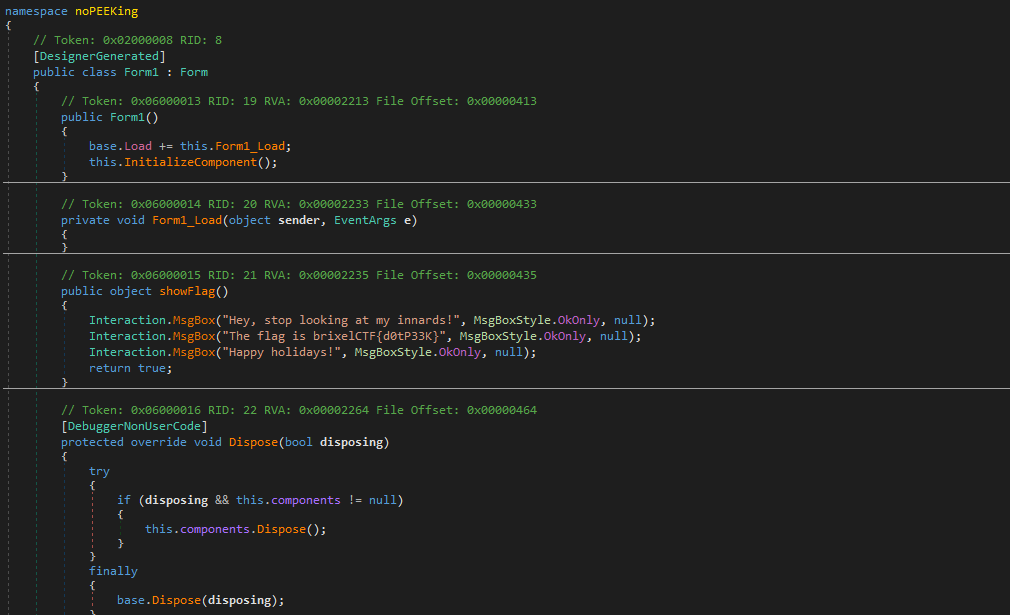Click Dispose in base.Dispose(disposing) line
The width and height of the screenshot is (1010, 615).
[173, 600]
